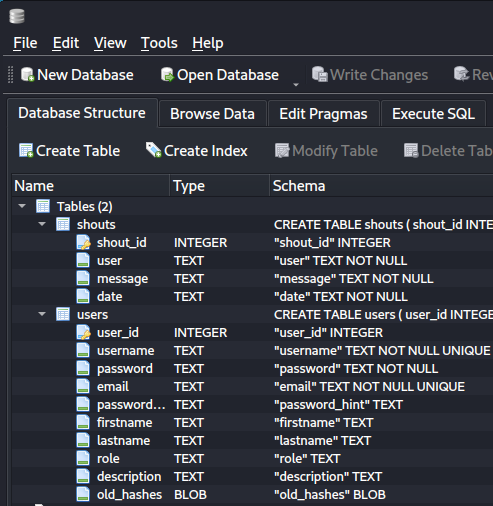Switch to the Execute SQL tab

click(433, 114)
